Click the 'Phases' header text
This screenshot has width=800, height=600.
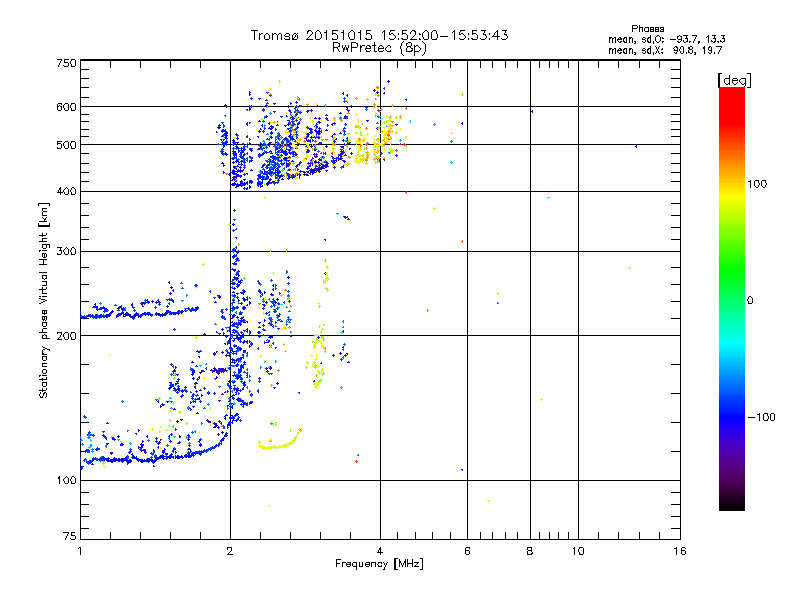pos(647,29)
